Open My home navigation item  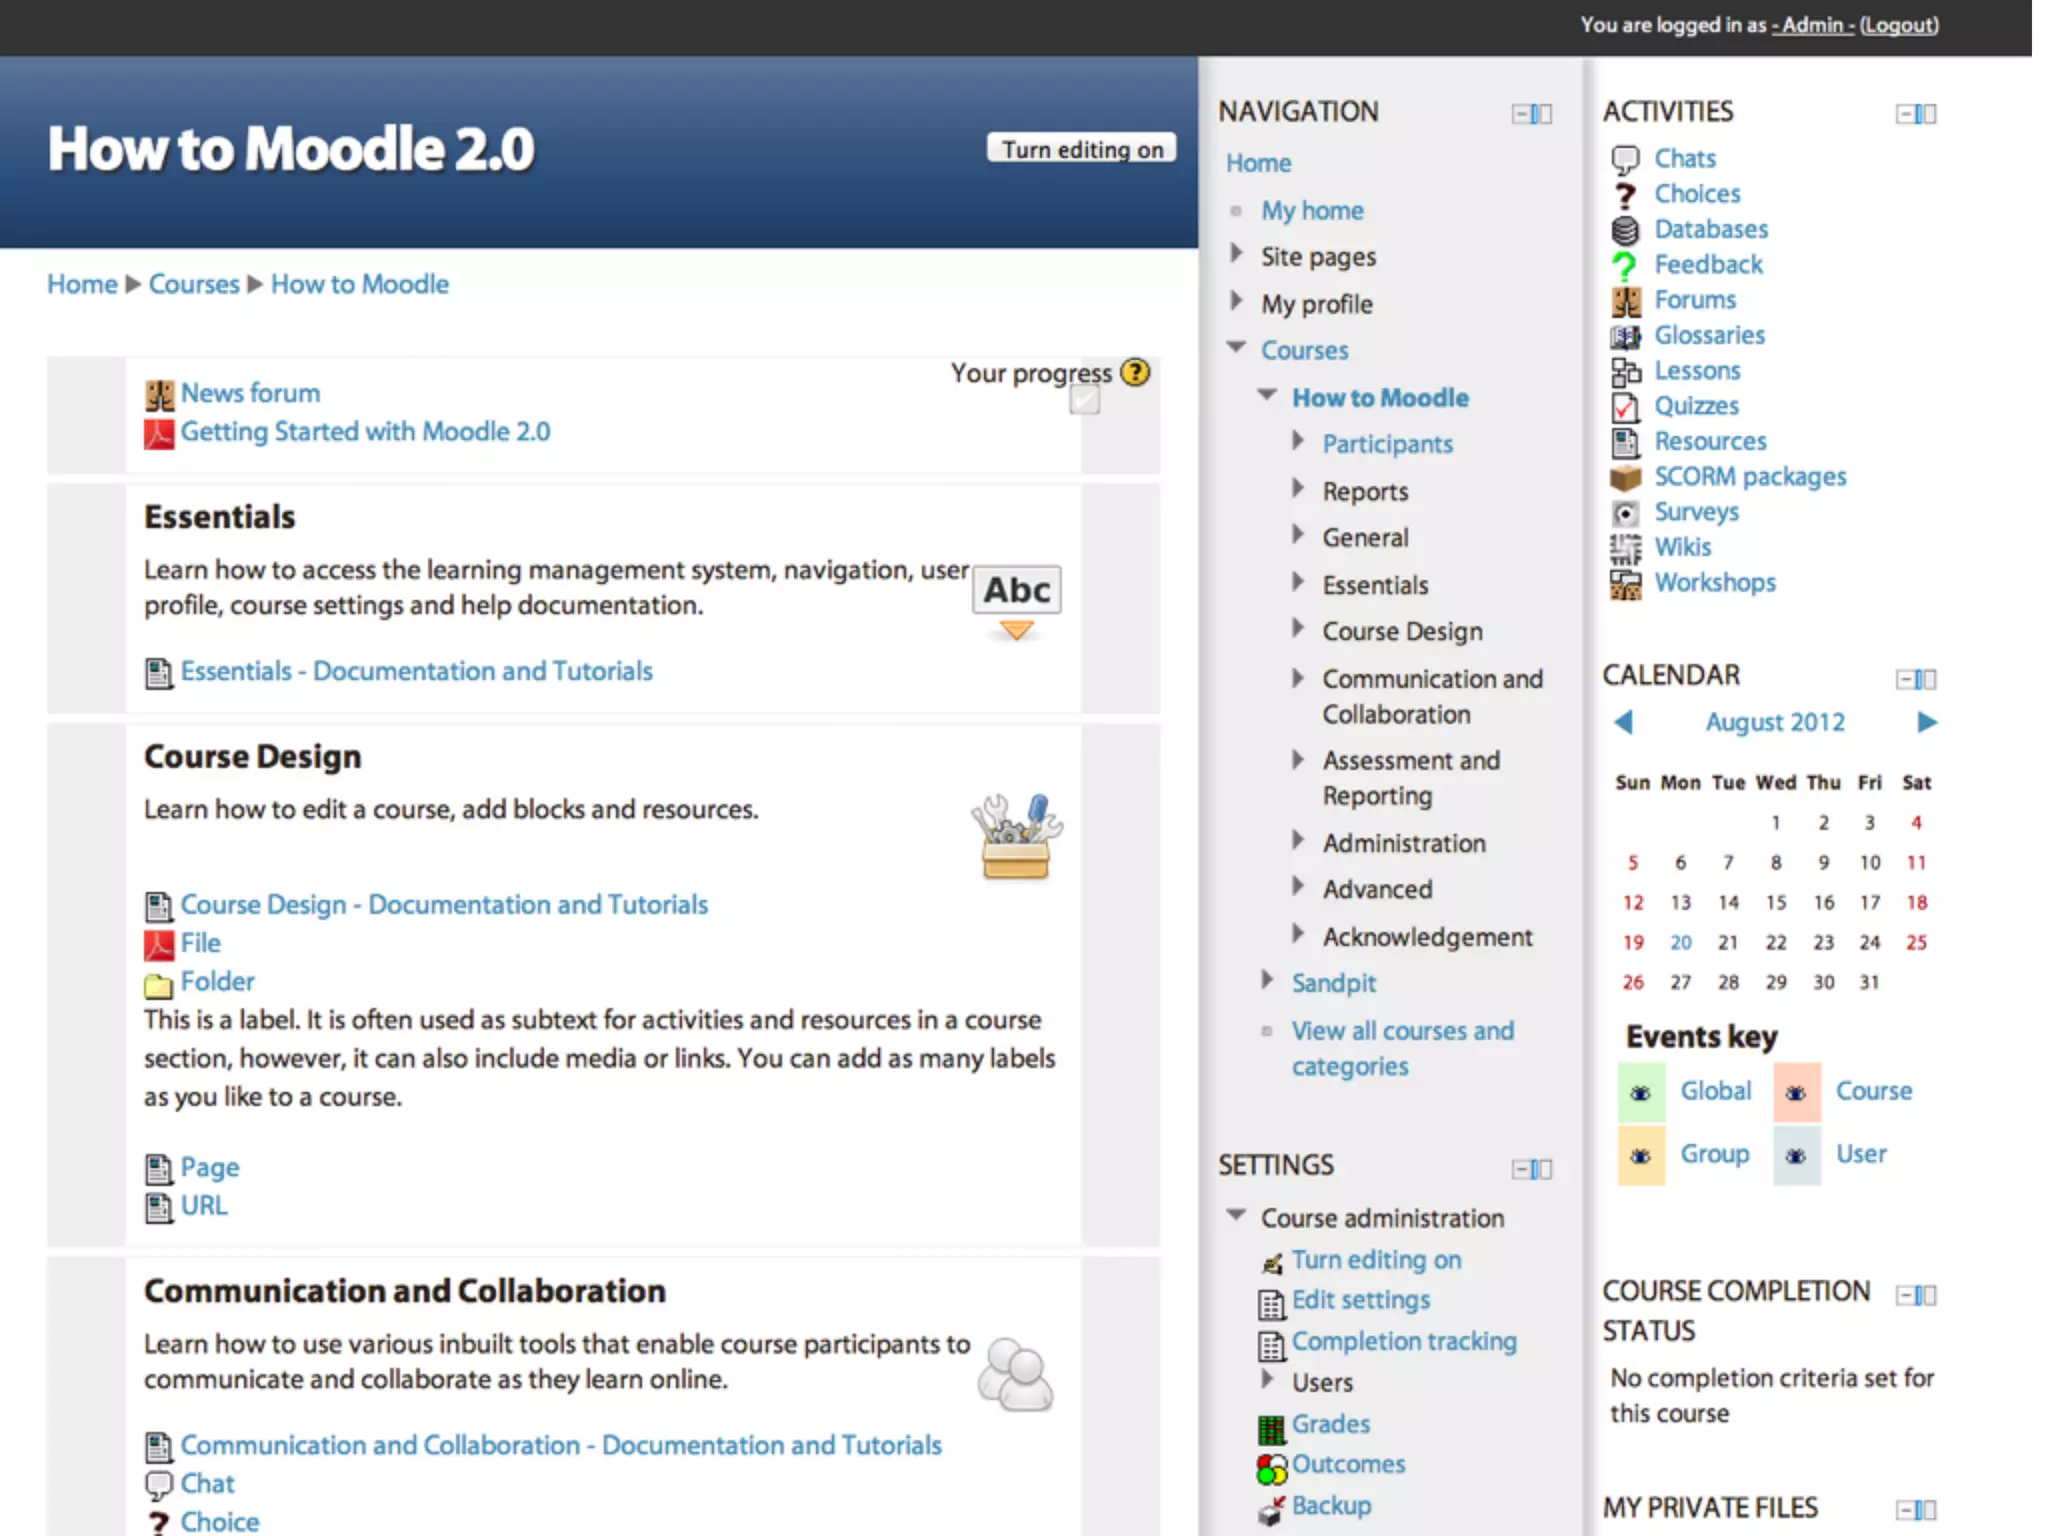pyautogui.click(x=1312, y=211)
